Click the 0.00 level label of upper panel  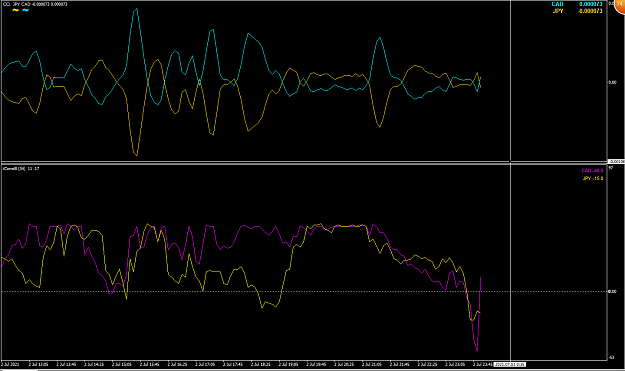[x=612, y=82]
